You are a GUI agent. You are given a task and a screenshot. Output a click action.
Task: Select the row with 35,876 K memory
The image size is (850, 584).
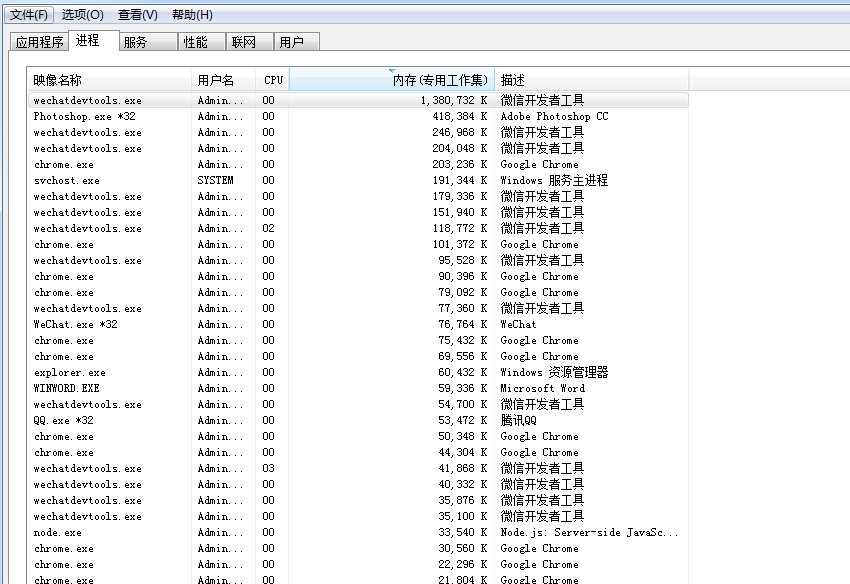pos(358,500)
